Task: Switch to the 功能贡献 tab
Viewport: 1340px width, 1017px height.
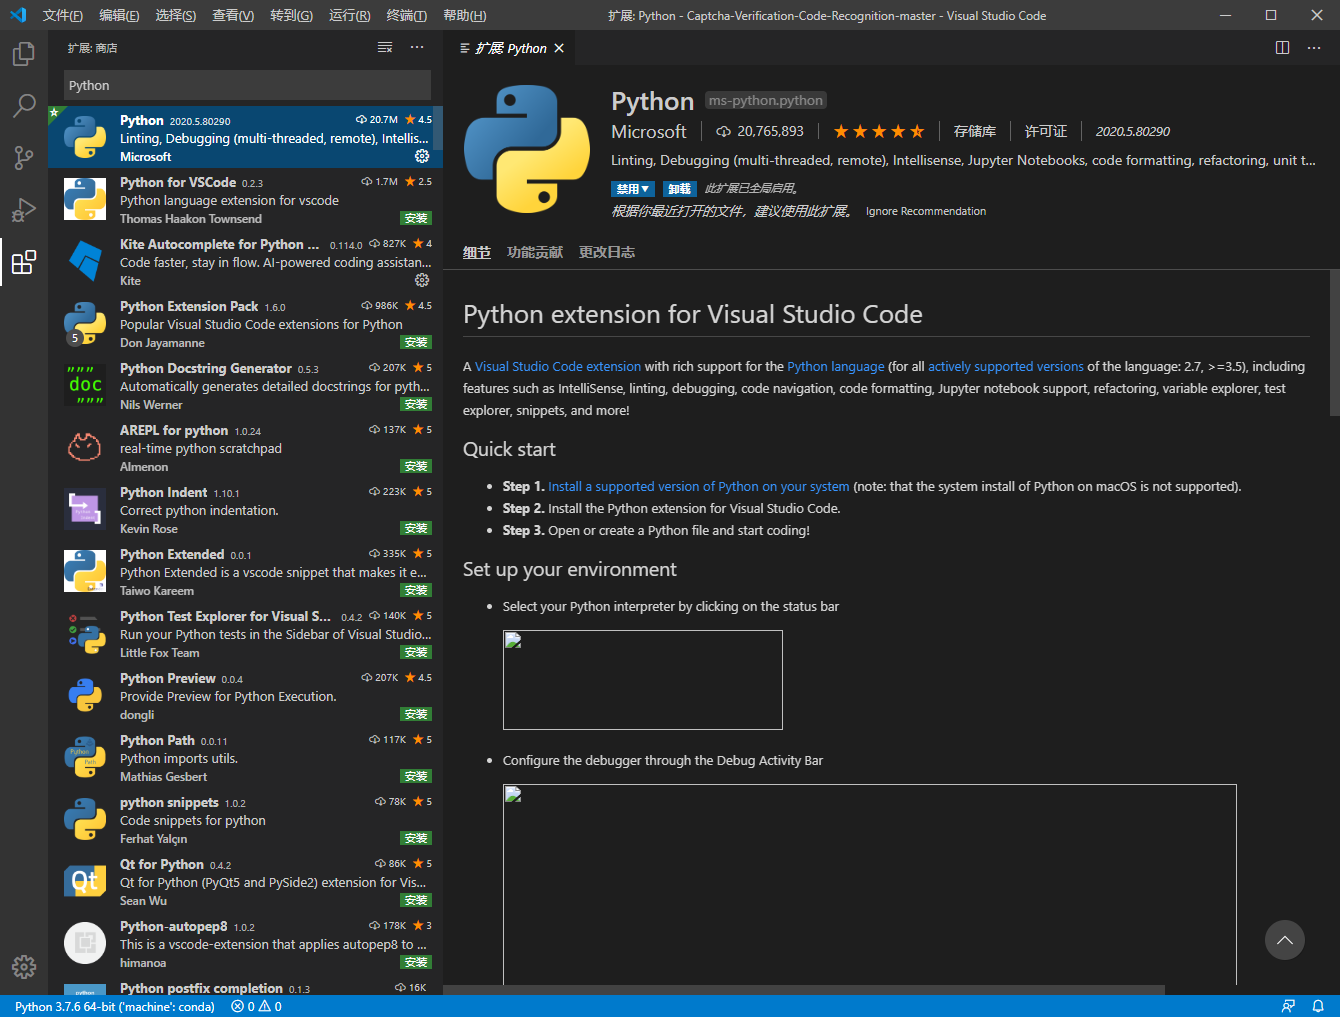Action: (534, 252)
